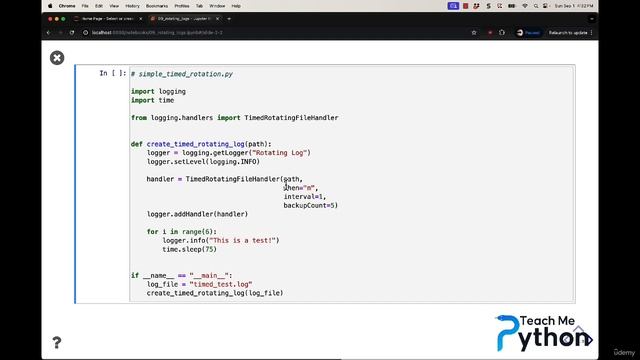Open slideshow help question mark
Viewport: 640px width, 360px height.
coord(57,342)
